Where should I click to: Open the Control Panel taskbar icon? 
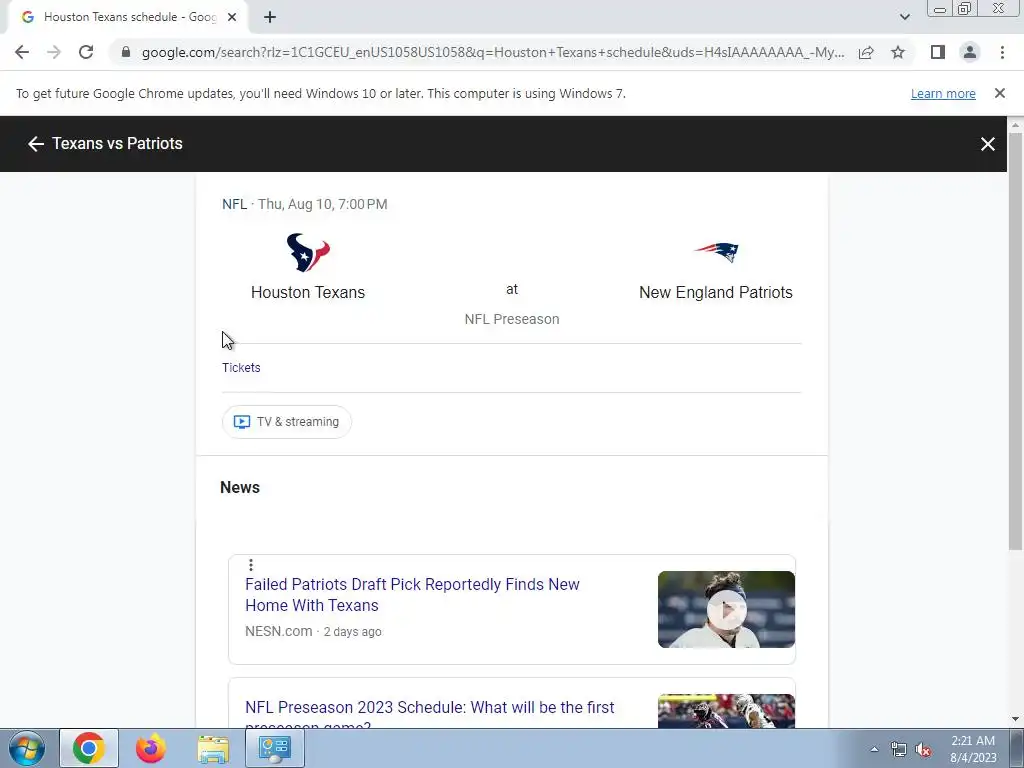(274, 748)
